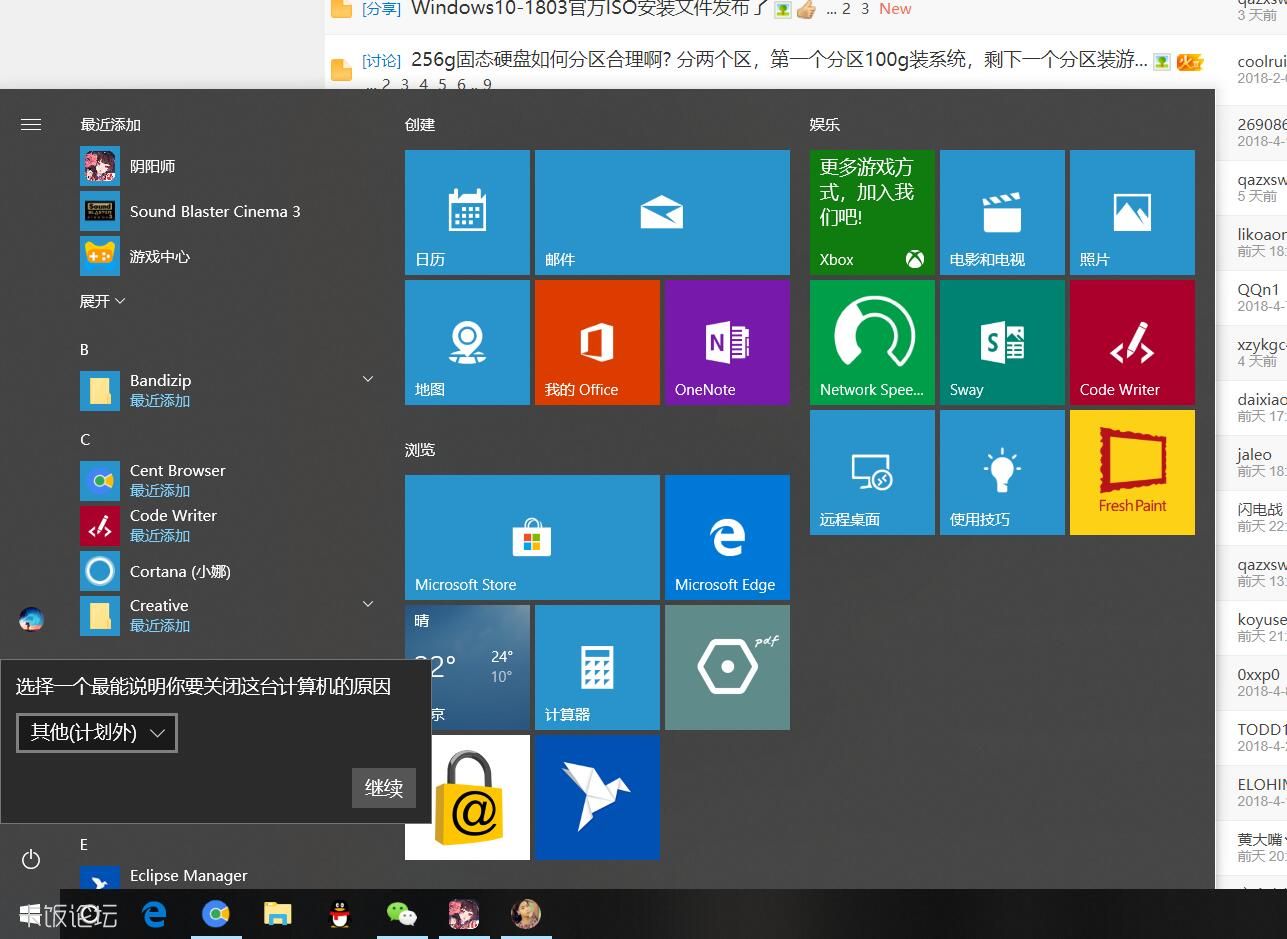Click the 创建 tile group title

(x=420, y=124)
